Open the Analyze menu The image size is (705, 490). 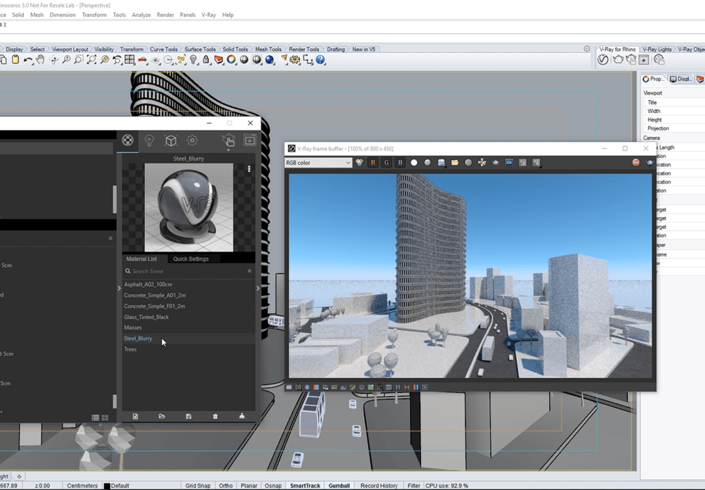(141, 15)
